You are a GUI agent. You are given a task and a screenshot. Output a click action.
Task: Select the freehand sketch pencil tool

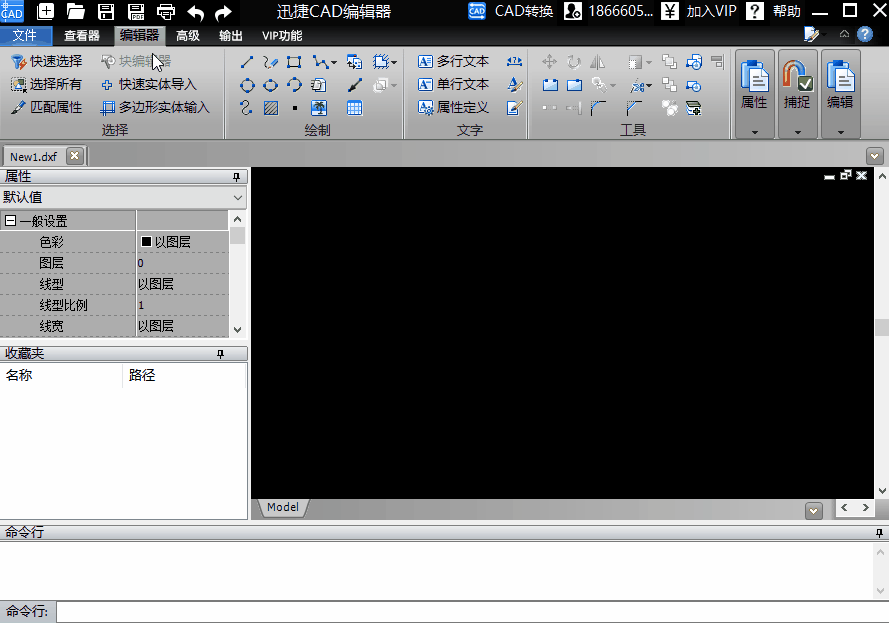coord(270,62)
